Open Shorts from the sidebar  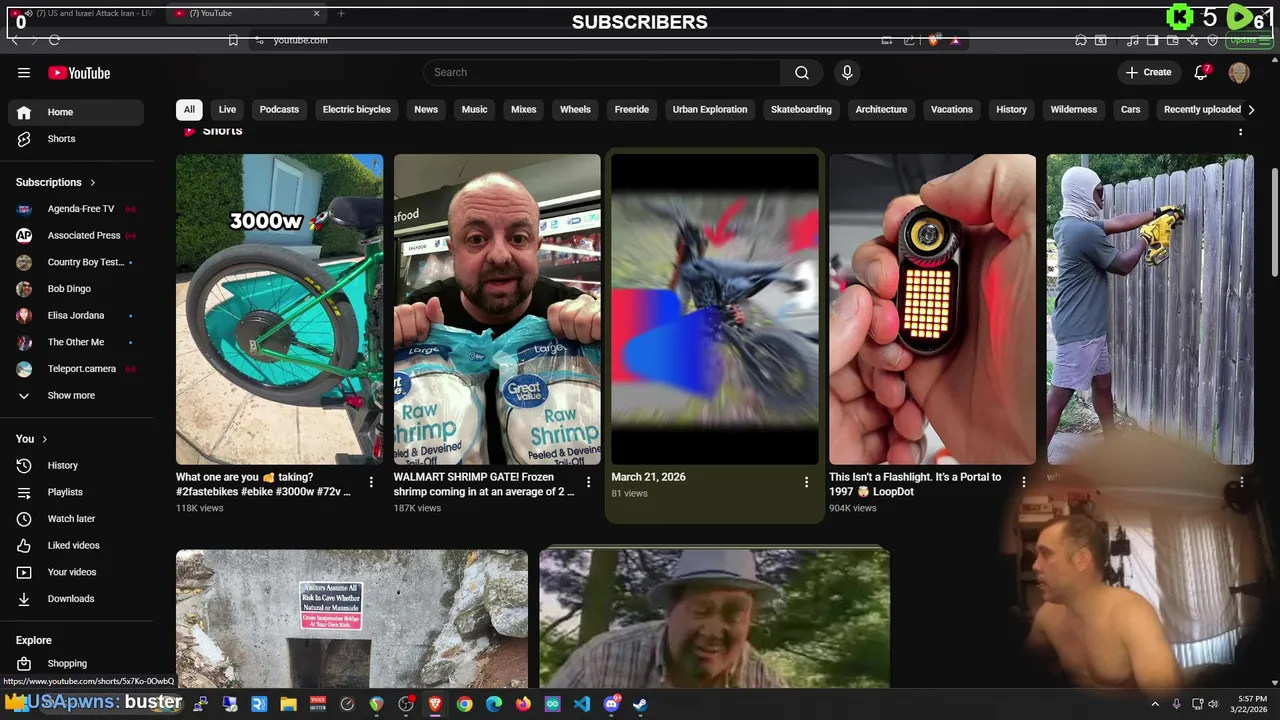[x=76, y=139]
